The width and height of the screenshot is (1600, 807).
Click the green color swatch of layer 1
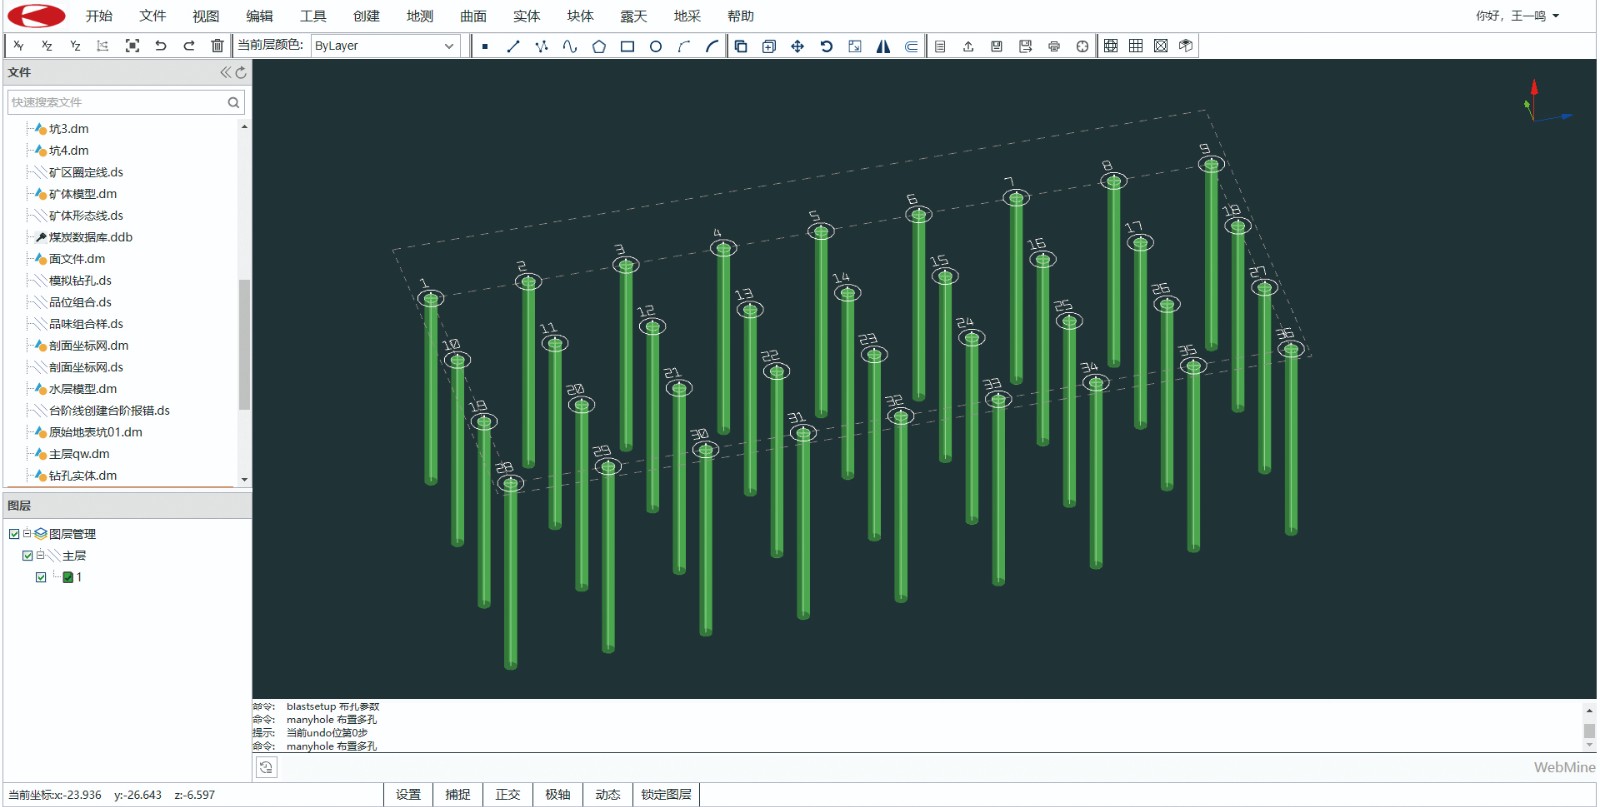tap(68, 577)
